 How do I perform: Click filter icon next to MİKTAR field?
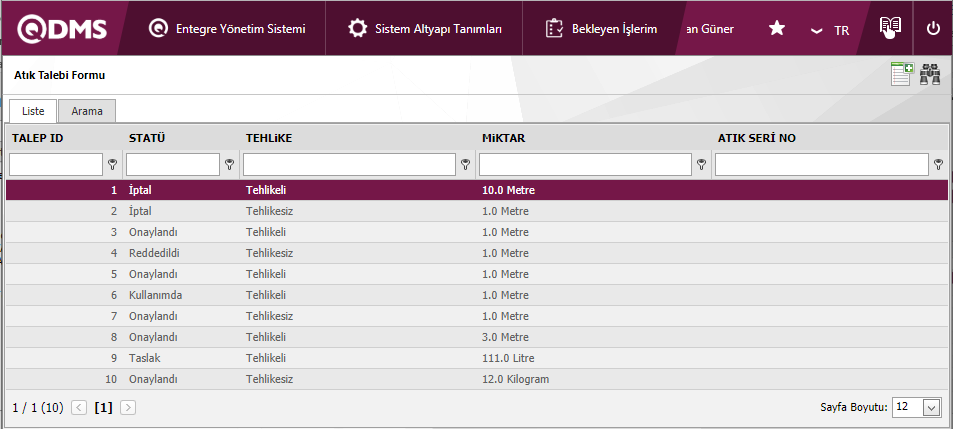coord(701,164)
